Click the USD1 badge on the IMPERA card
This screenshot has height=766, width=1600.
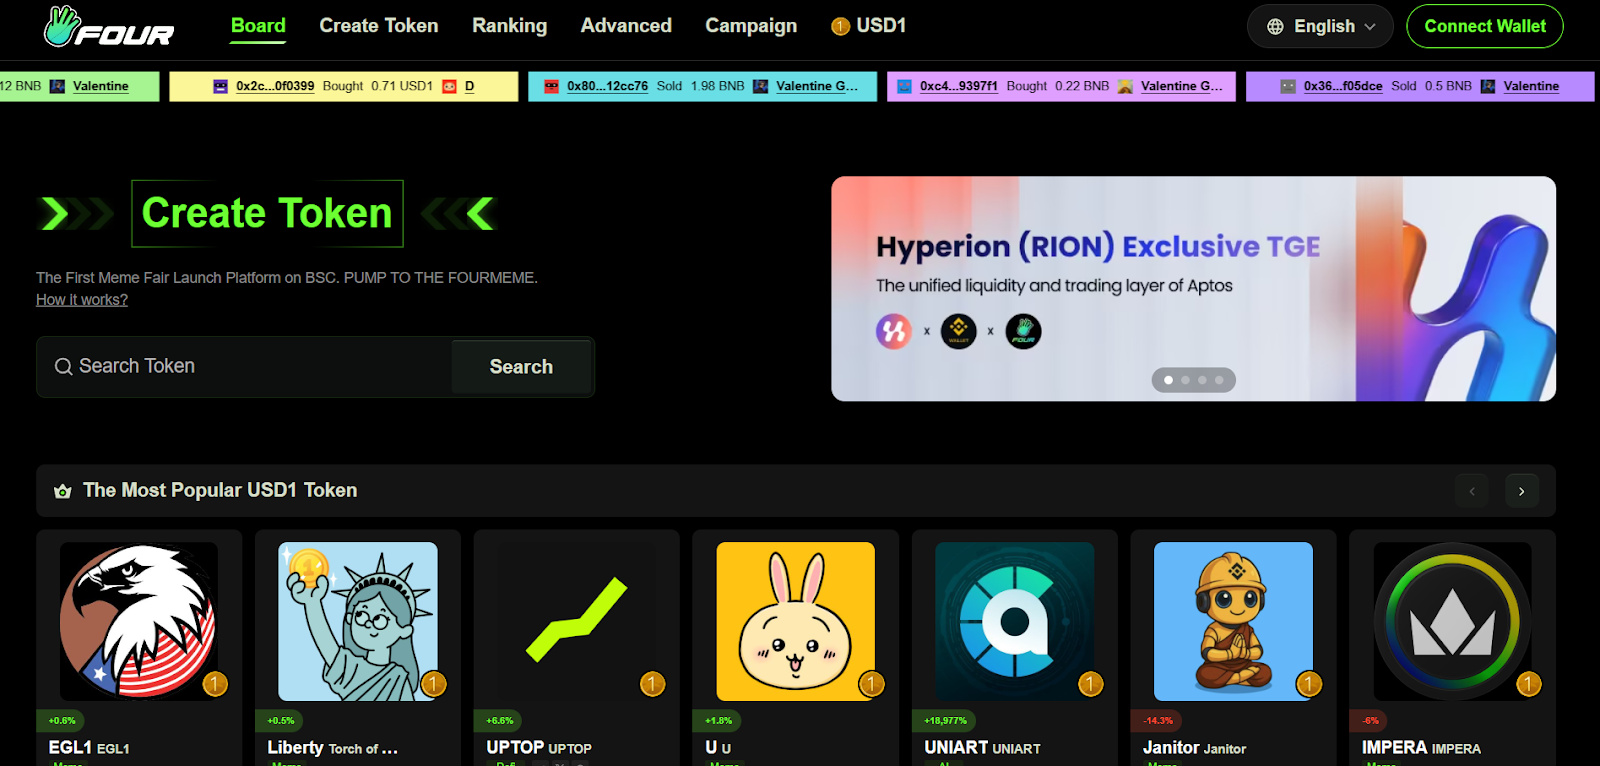coord(1529,684)
